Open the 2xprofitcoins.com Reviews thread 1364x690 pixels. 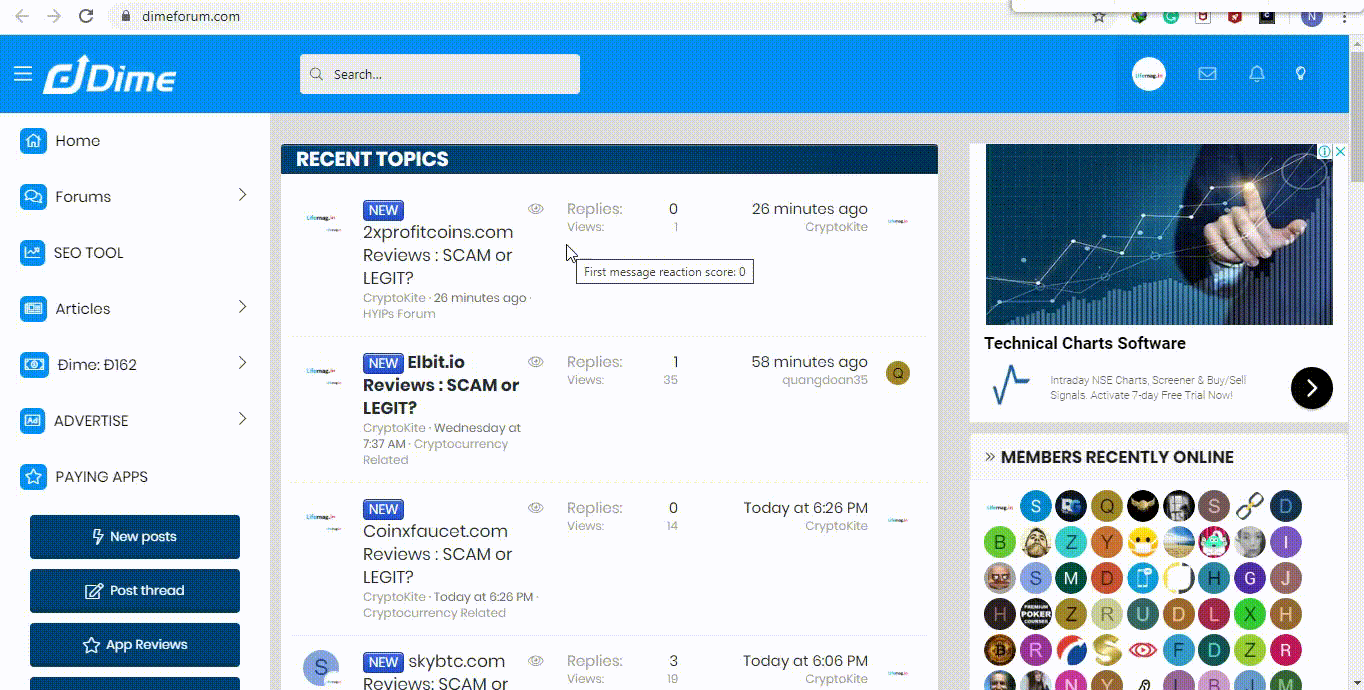click(438, 255)
